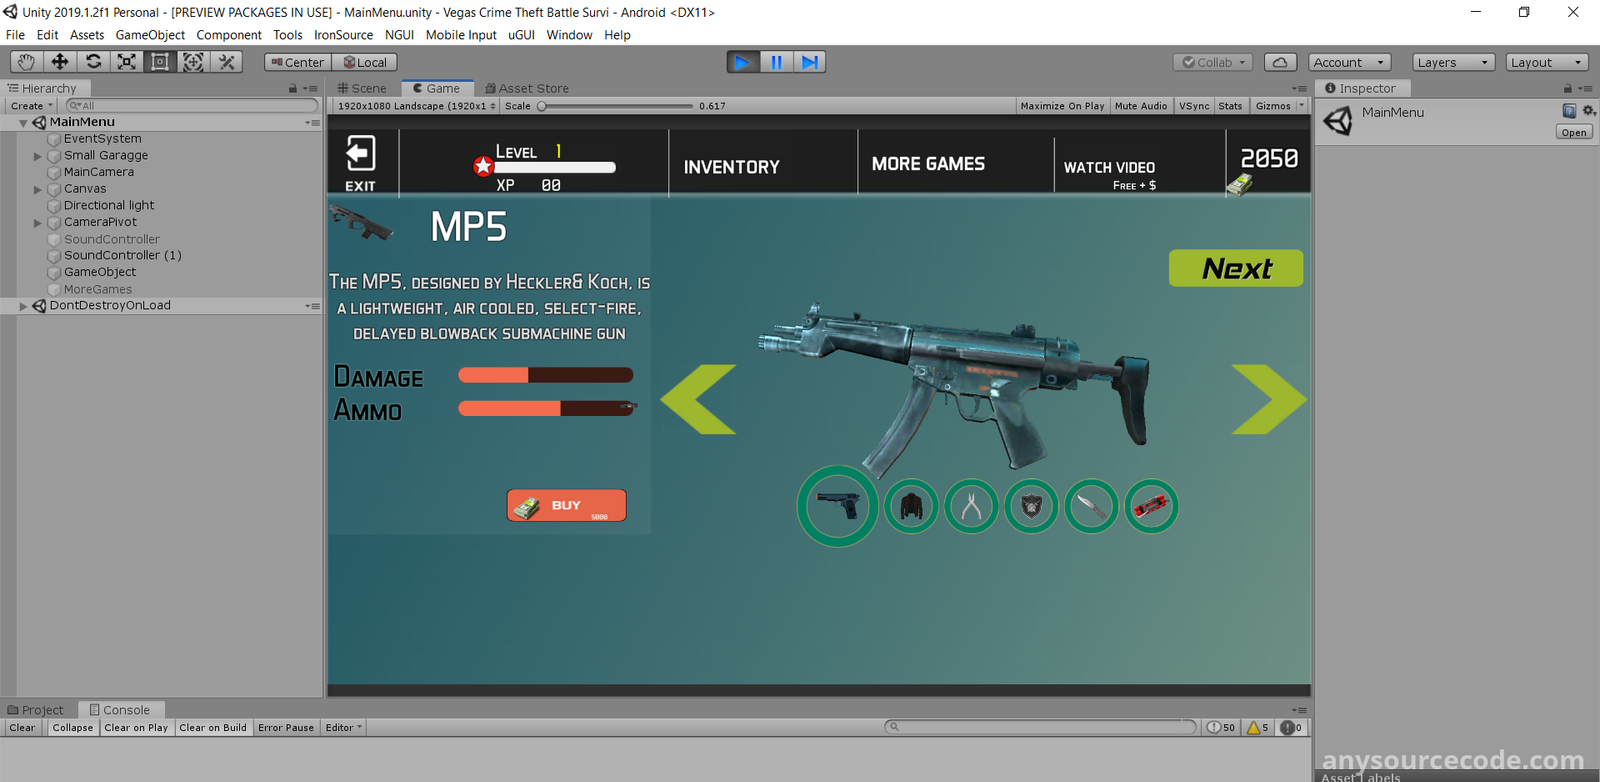This screenshot has height=782, width=1600.
Task: Select the Rect Transform tool
Action: point(160,62)
